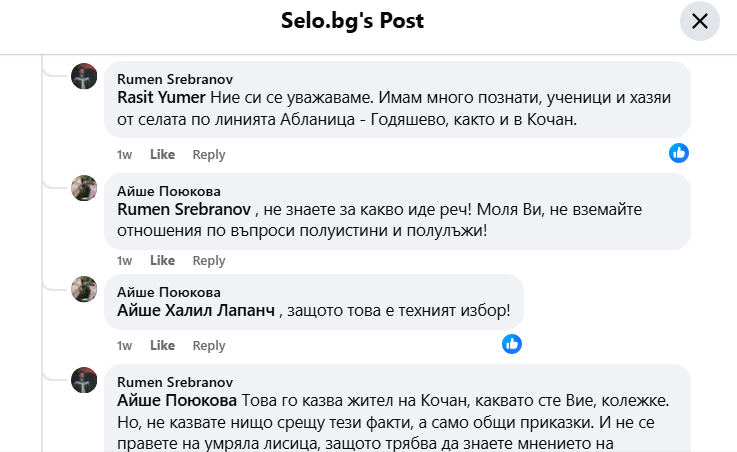
Task: Reply to Айше Поюкова's comment about 'полуистини'
Action: click(x=209, y=261)
